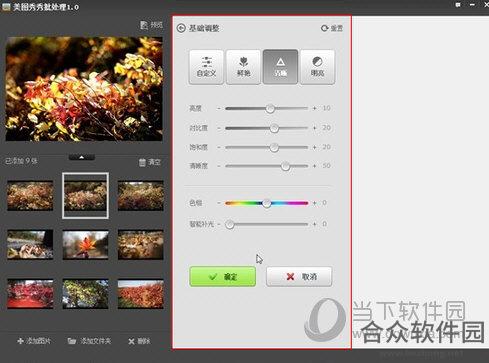Select the bright red leaves thumbnail

coord(30,294)
